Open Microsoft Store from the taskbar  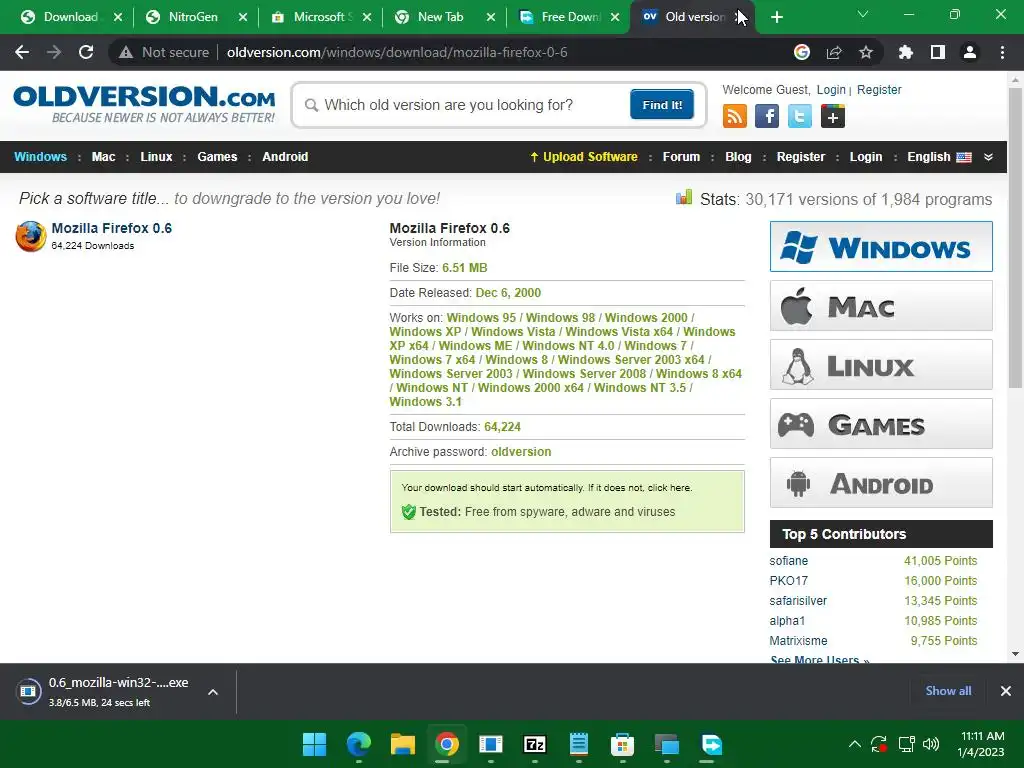pyautogui.click(x=622, y=744)
